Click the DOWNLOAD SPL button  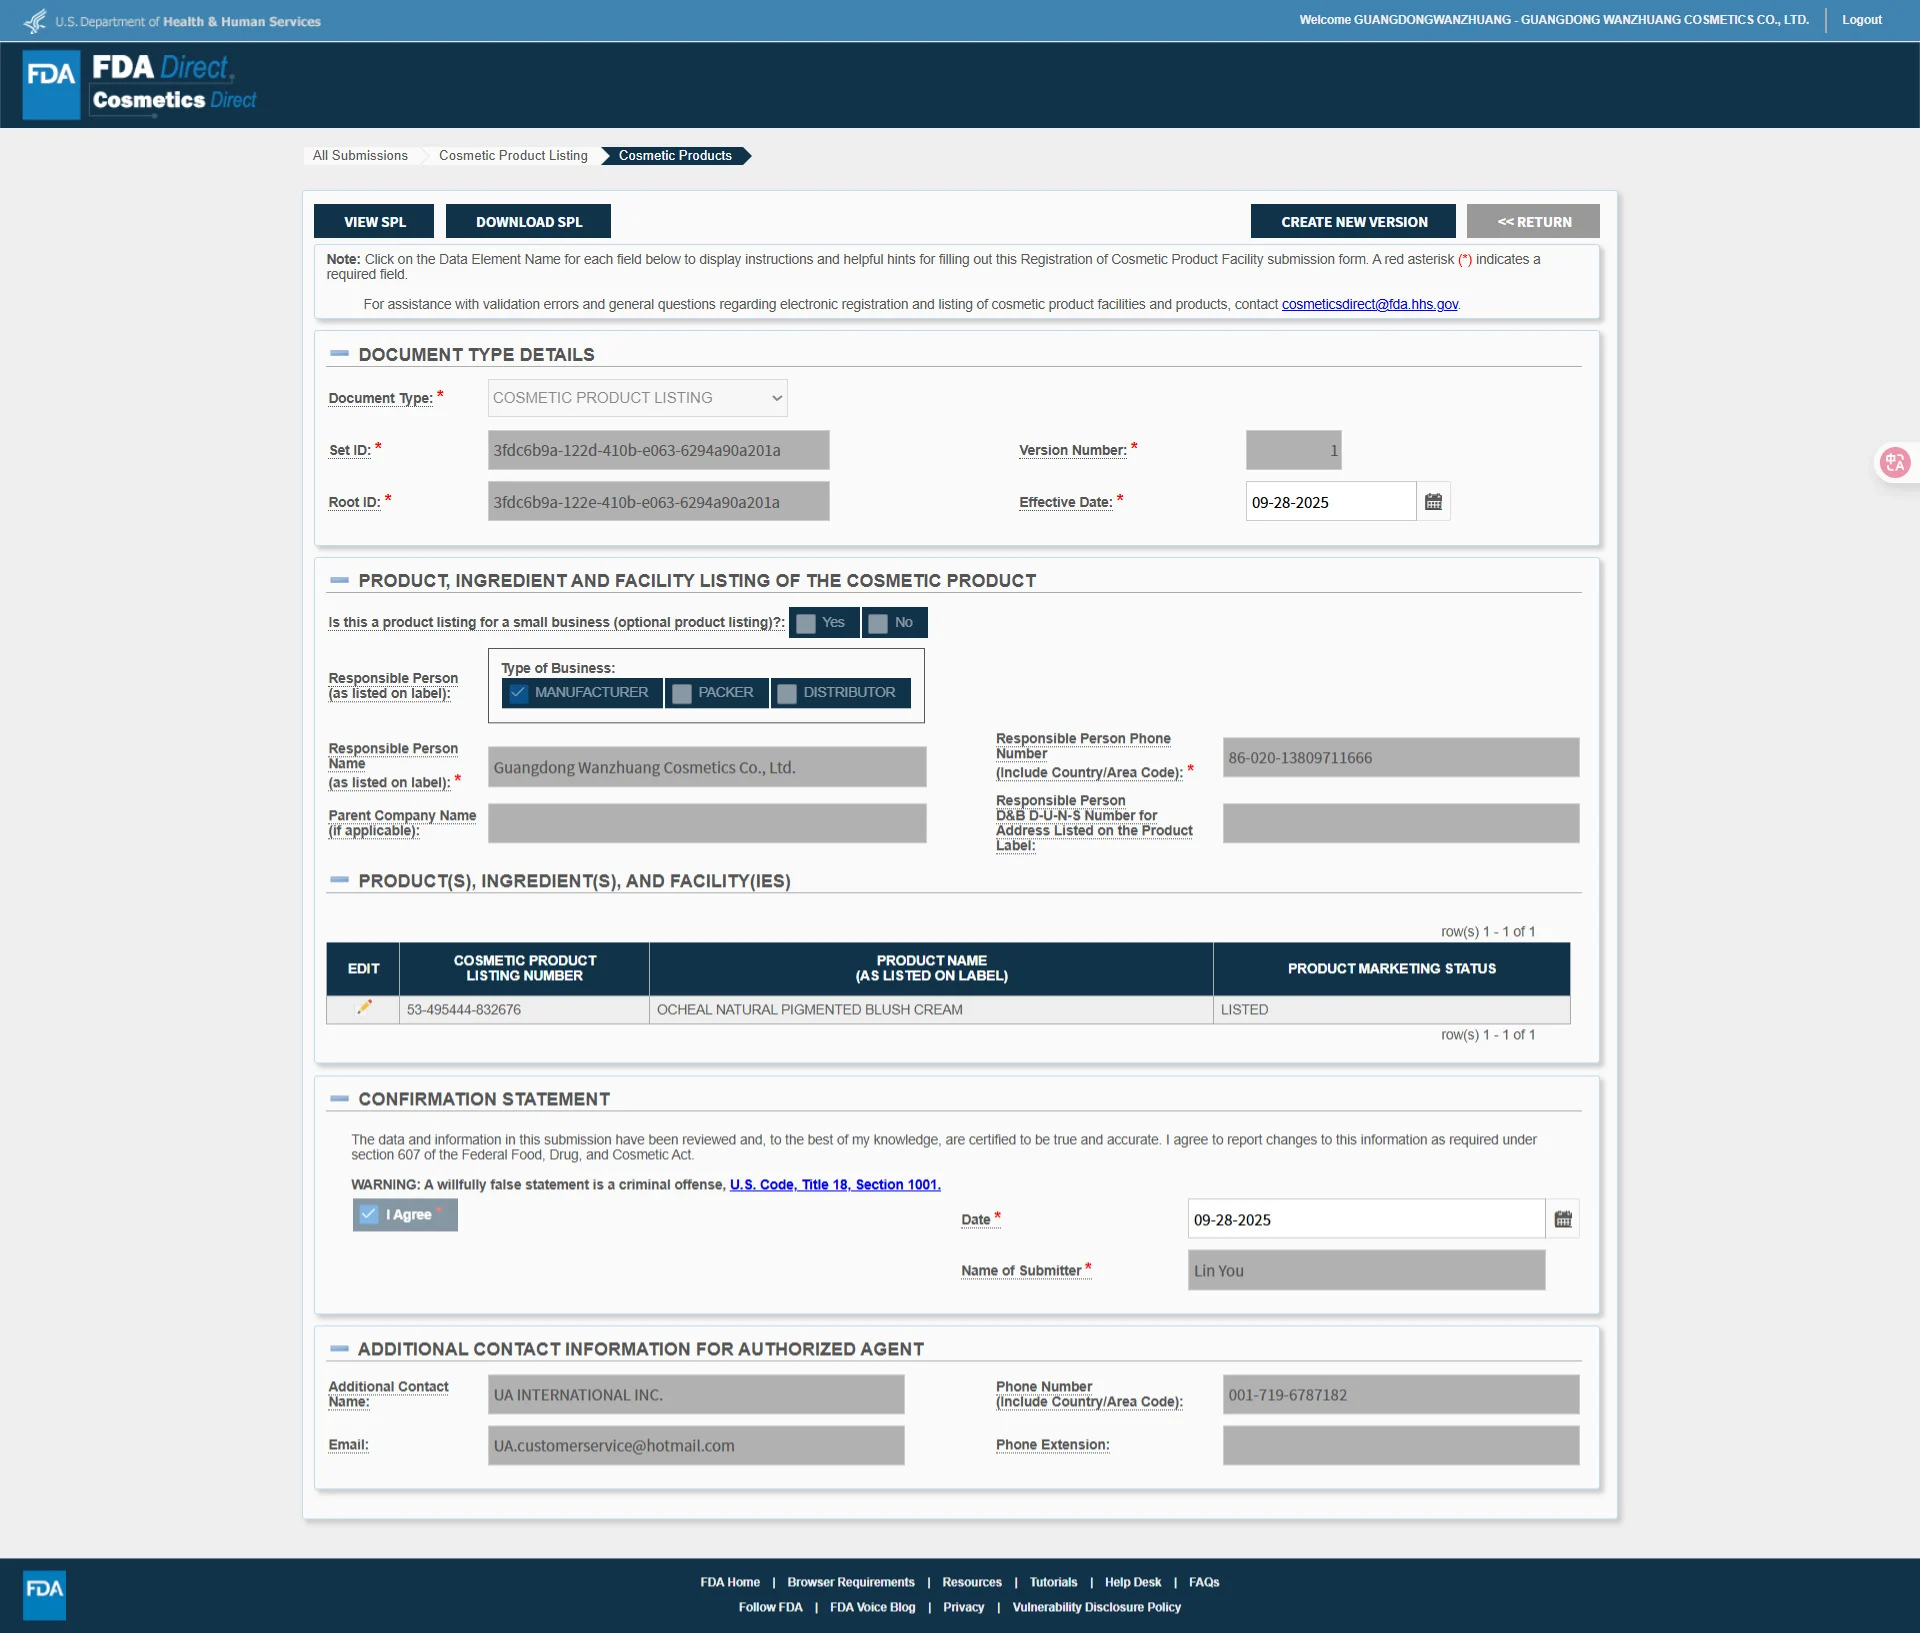(x=528, y=221)
